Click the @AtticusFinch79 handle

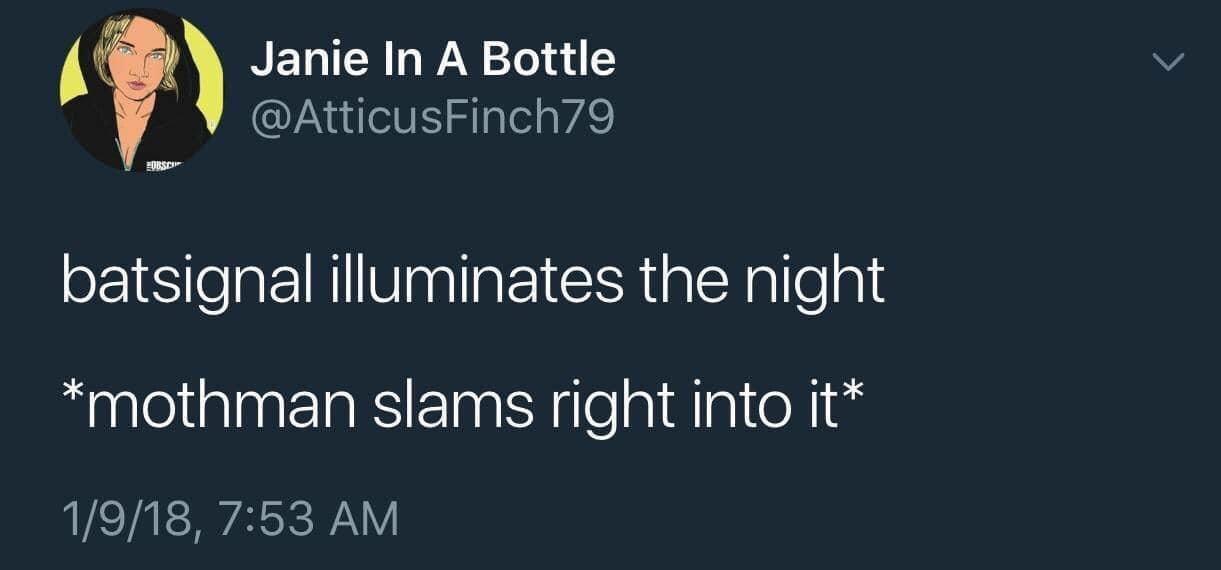tap(432, 120)
